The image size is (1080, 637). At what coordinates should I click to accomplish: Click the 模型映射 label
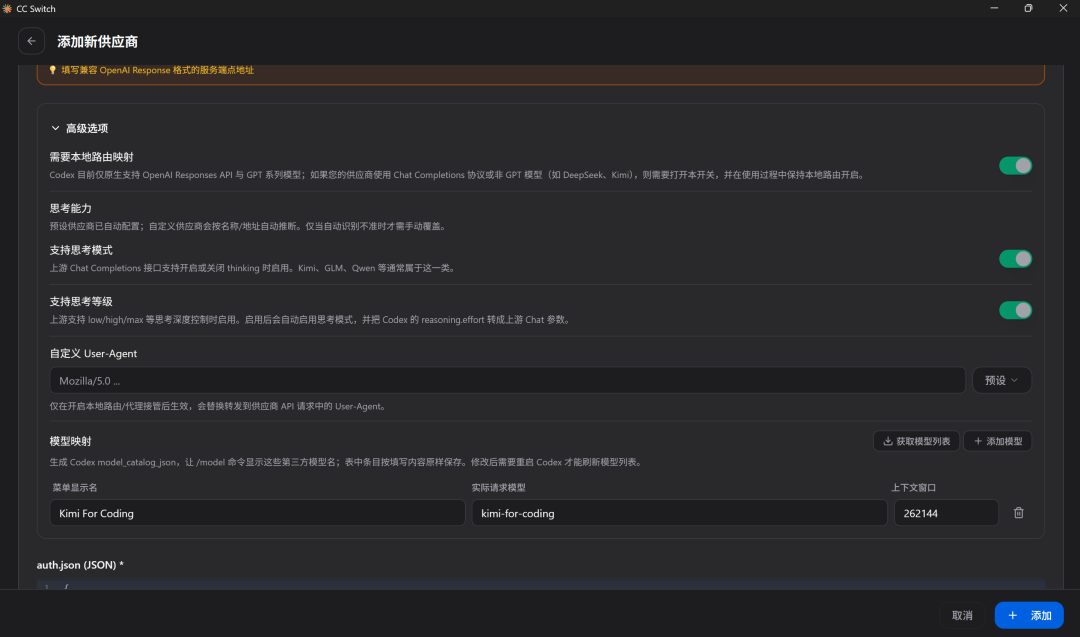(70, 441)
